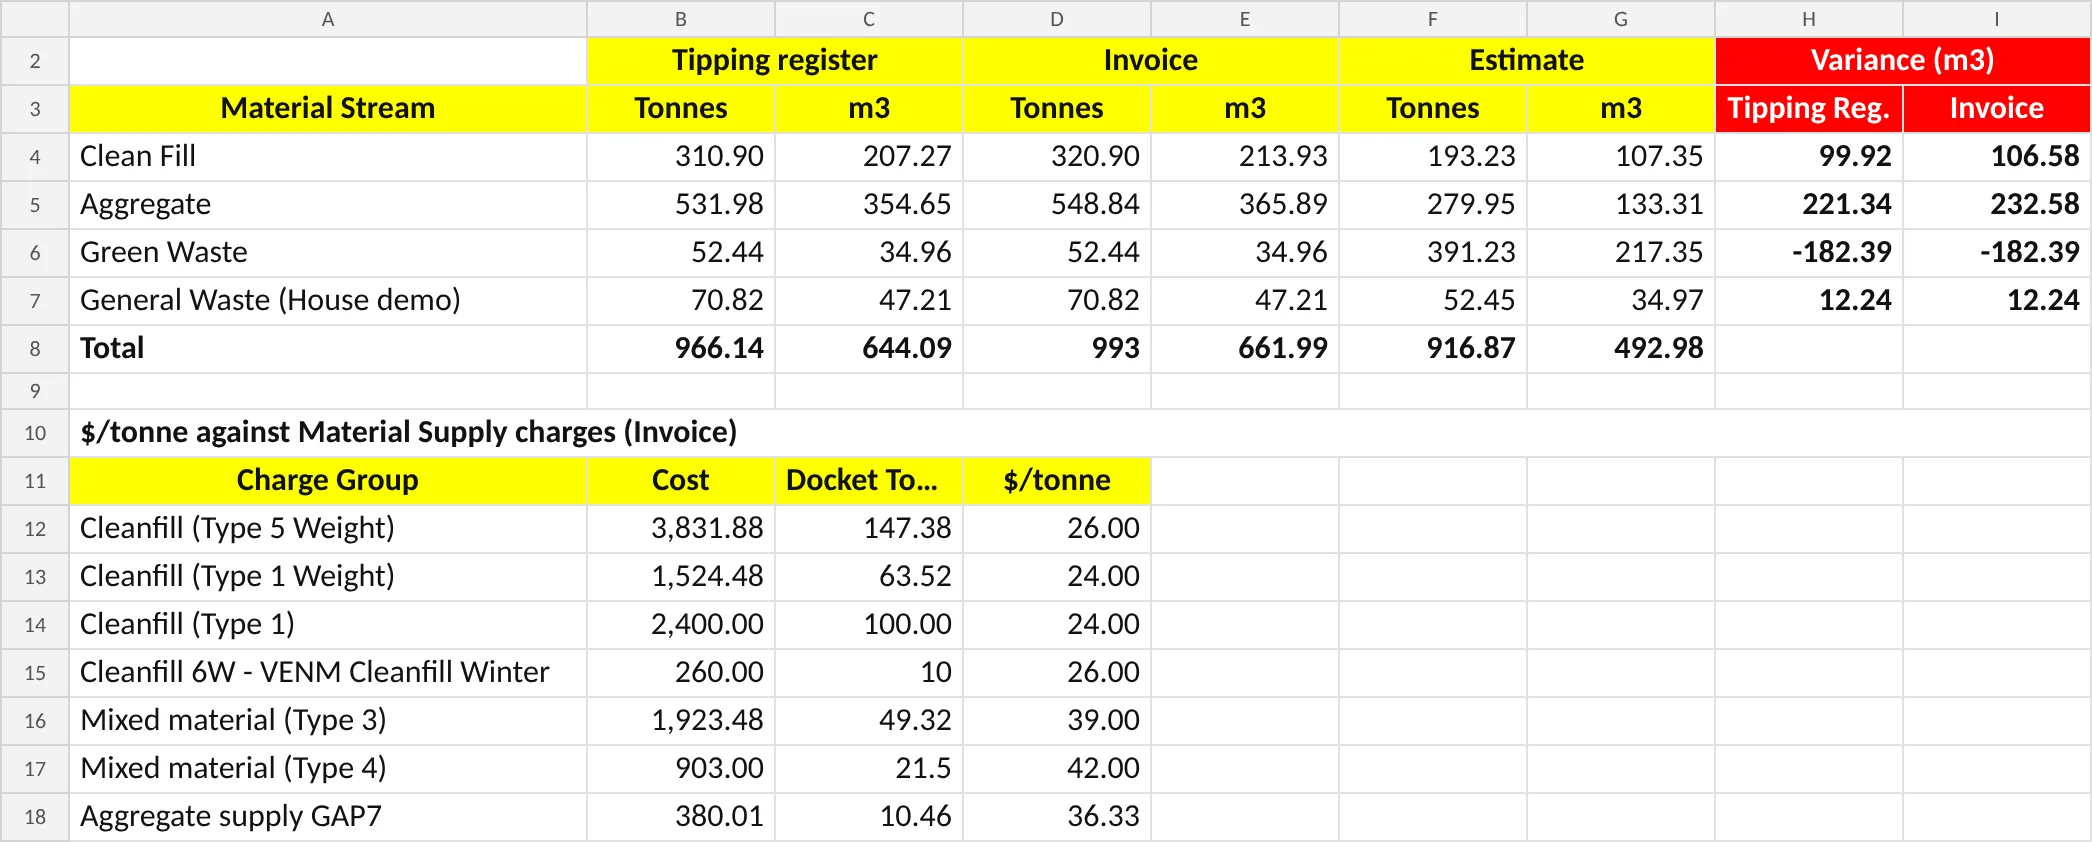Click the "Estimate" header cell
The image size is (2092, 842).
click(1526, 61)
